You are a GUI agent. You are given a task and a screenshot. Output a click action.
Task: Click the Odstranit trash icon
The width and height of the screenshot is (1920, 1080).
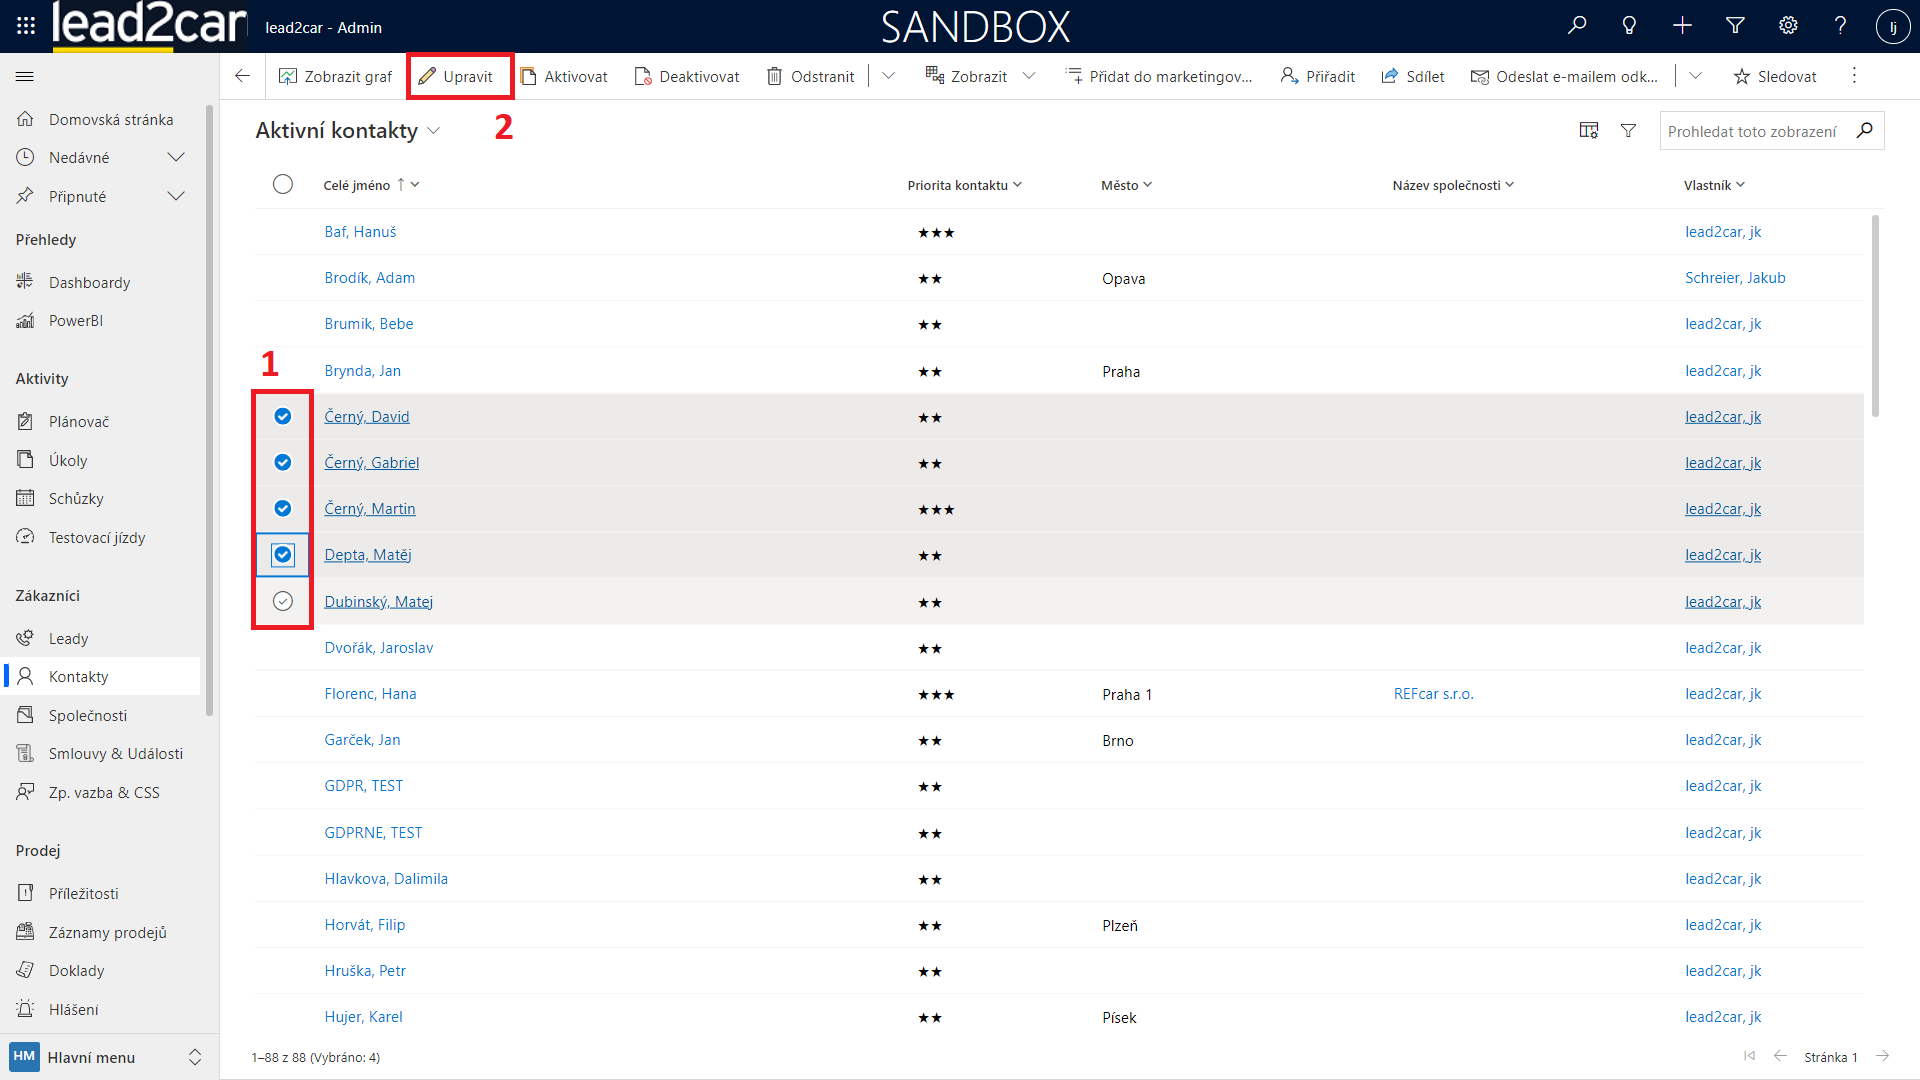pyautogui.click(x=774, y=77)
